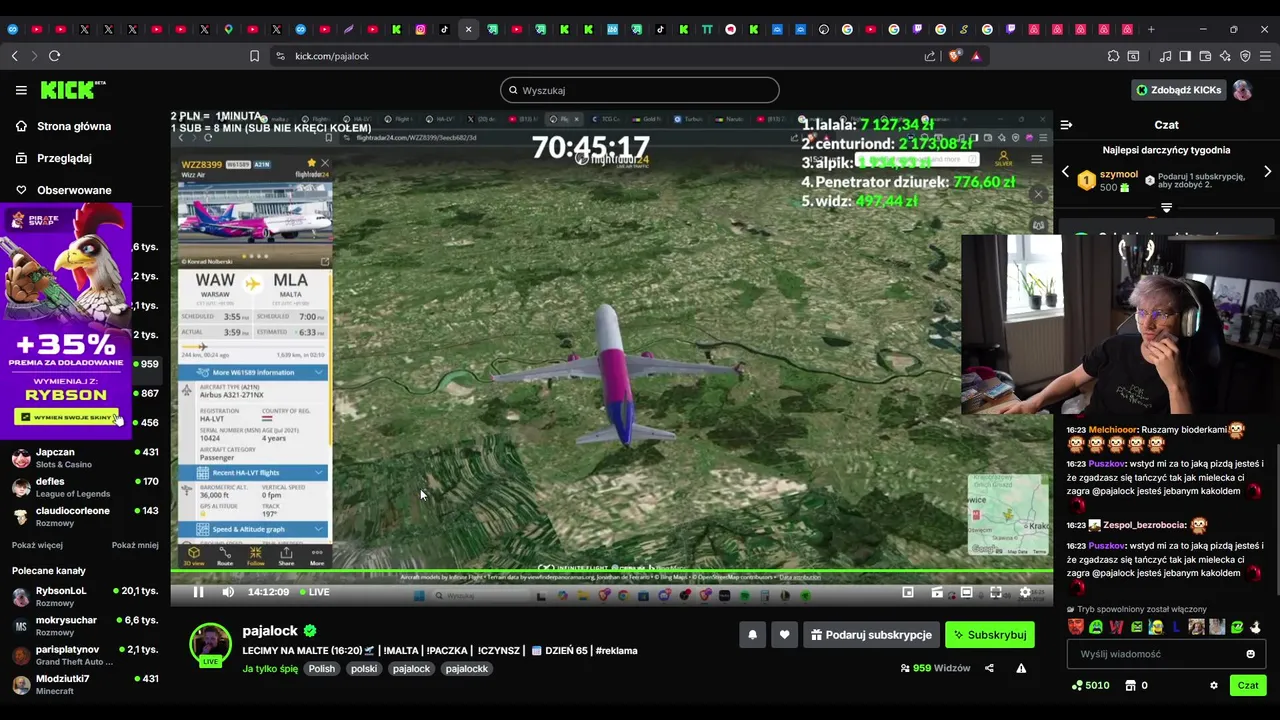Screen dimensions: 1280x720
Task: Open the emoji picker in chat input
Action: coord(1250,654)
